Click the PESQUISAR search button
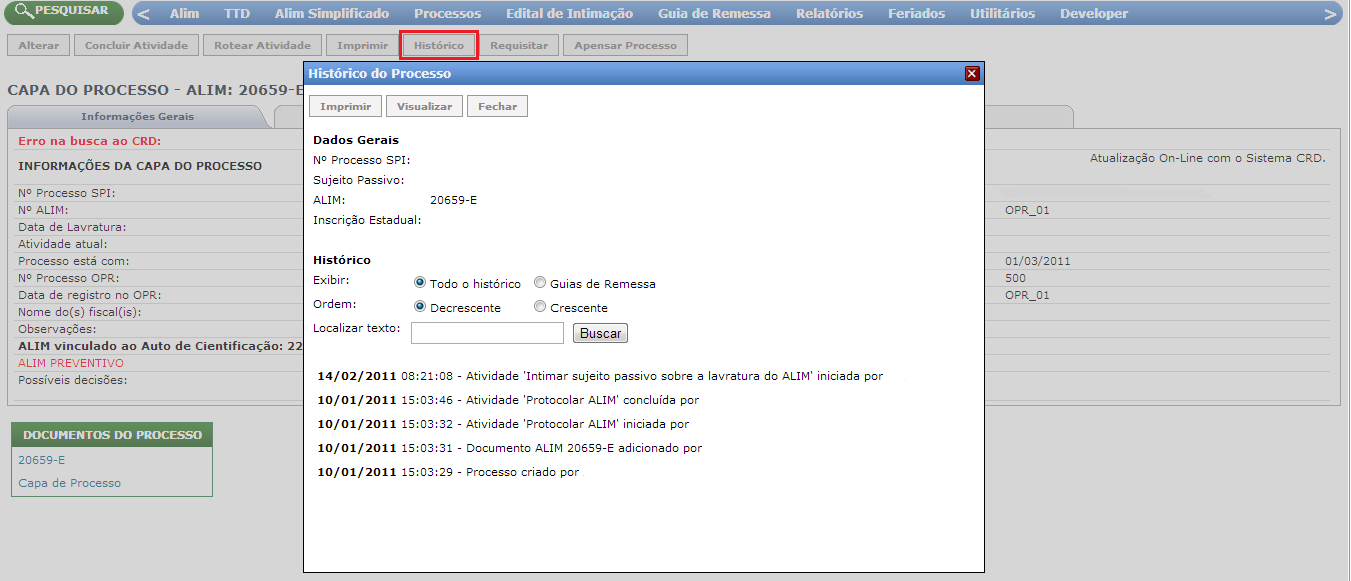Image resolution: width=1351 pixels, height=581 pixels. (63, 12)
